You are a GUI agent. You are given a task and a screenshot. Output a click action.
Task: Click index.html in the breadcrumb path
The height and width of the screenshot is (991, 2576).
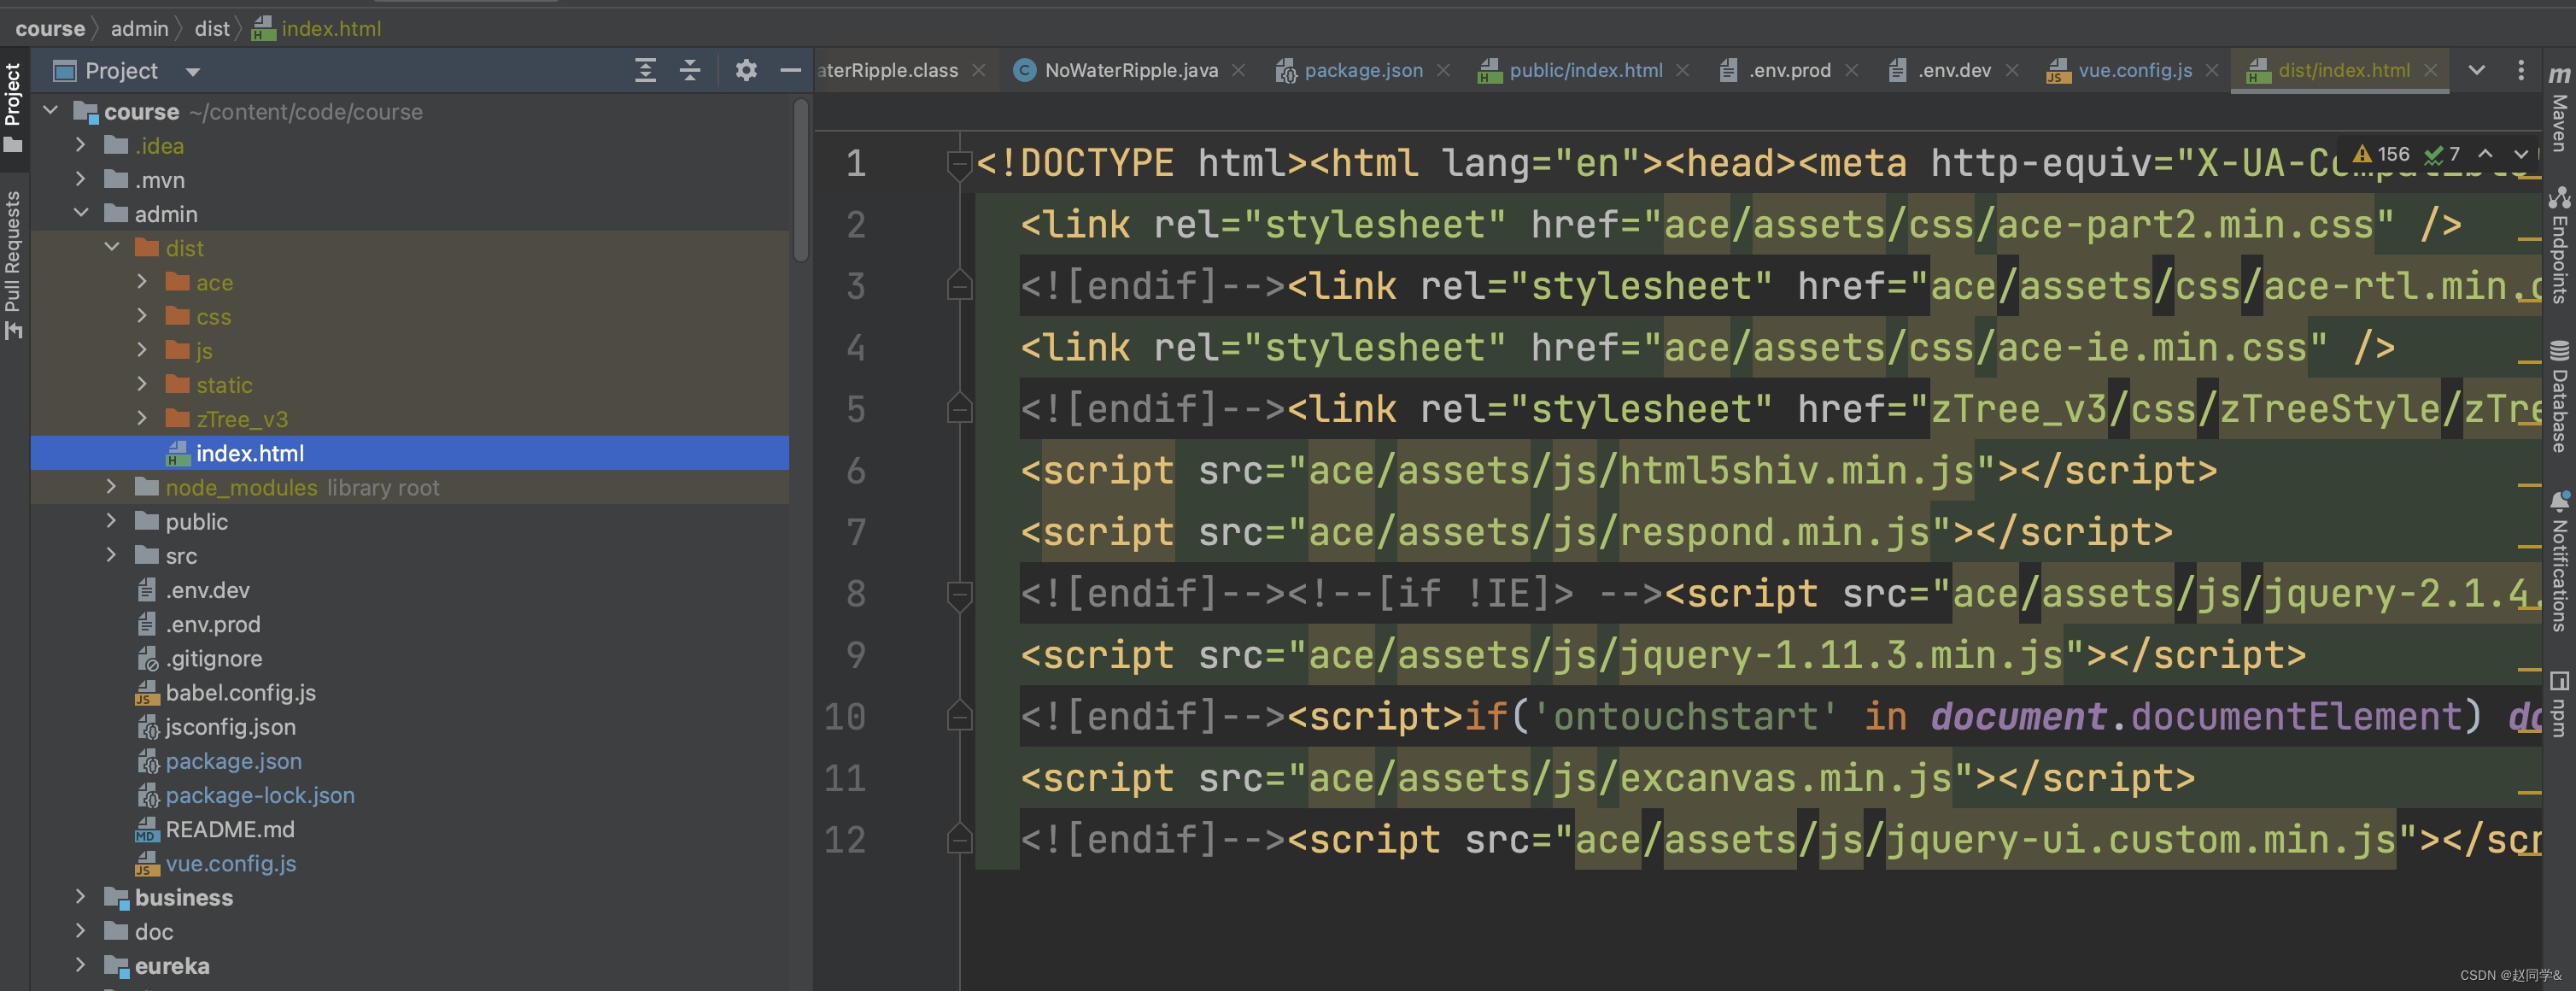(x=316, y=28)
